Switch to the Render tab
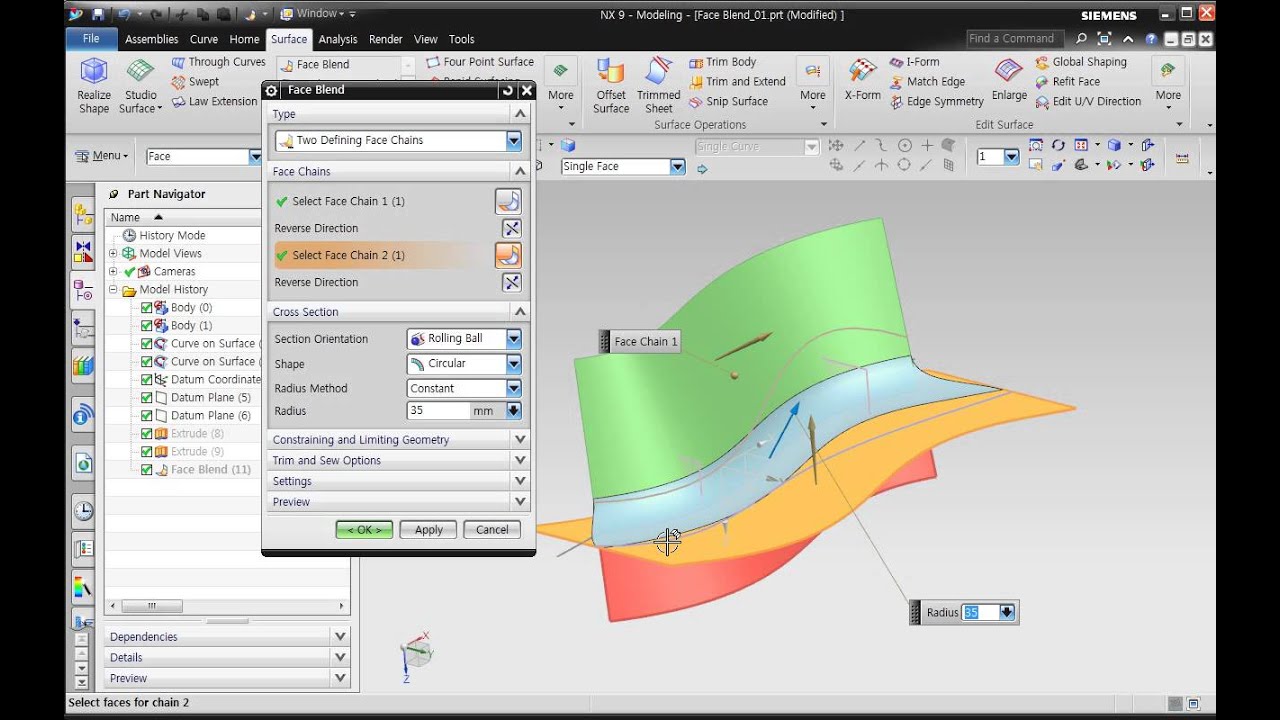The width and height of the screenshot is (1280, 720). [x=386, y=39]
